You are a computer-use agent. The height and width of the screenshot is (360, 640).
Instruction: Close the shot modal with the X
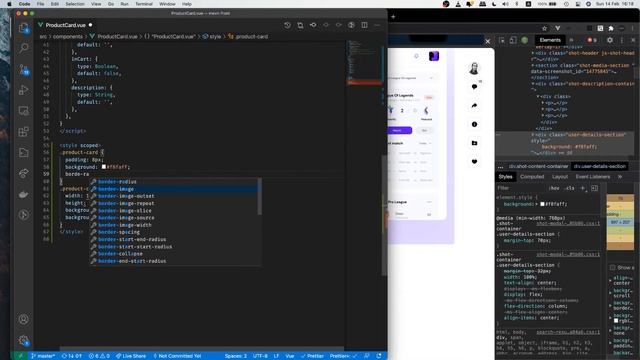487,41
